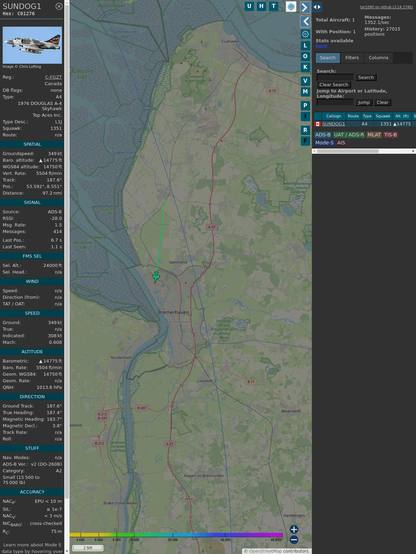This screenshot has width=416, height=554.
Task: Click the Jump button
Action: tap(364, 102)
